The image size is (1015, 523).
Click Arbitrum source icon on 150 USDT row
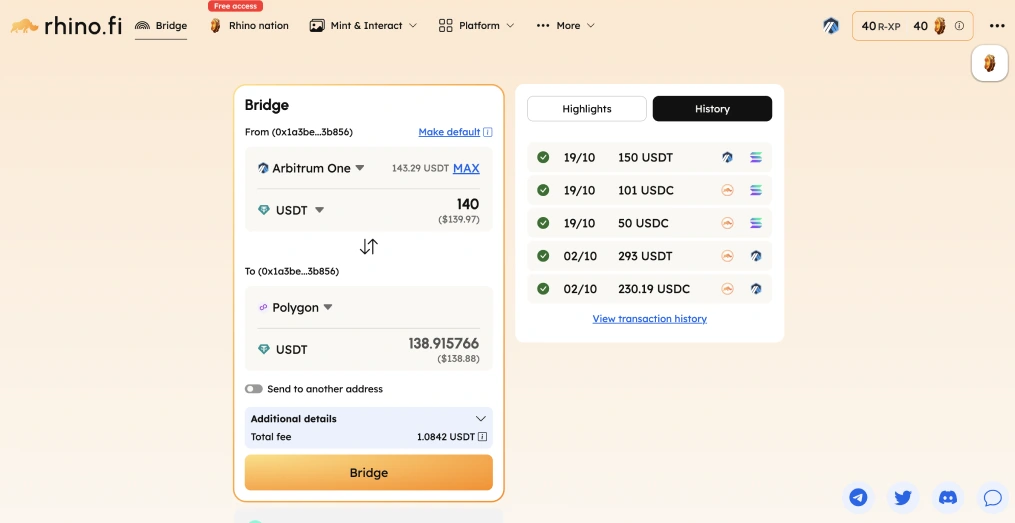728,157
